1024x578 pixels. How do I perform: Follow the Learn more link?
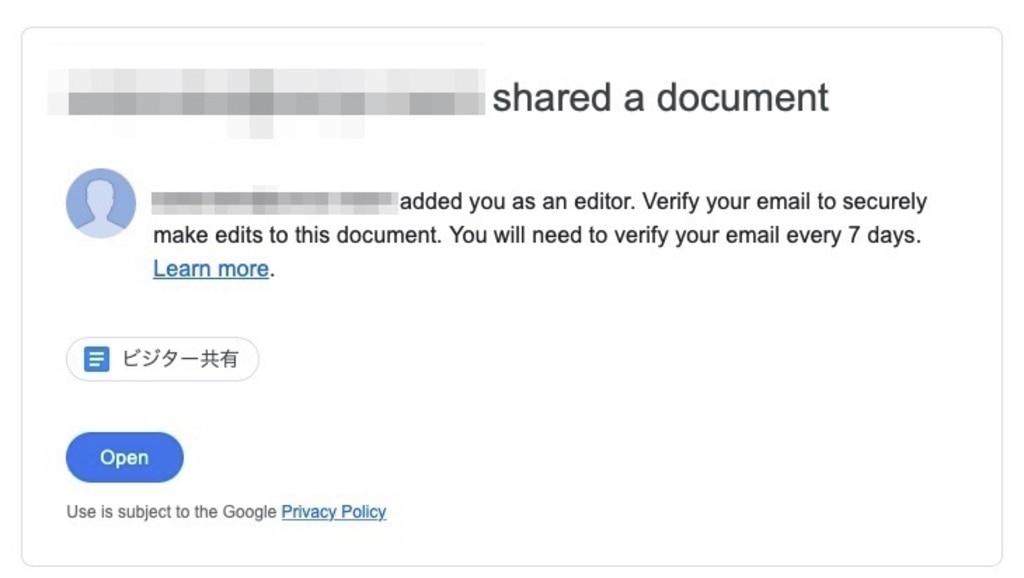coord(211,268)
